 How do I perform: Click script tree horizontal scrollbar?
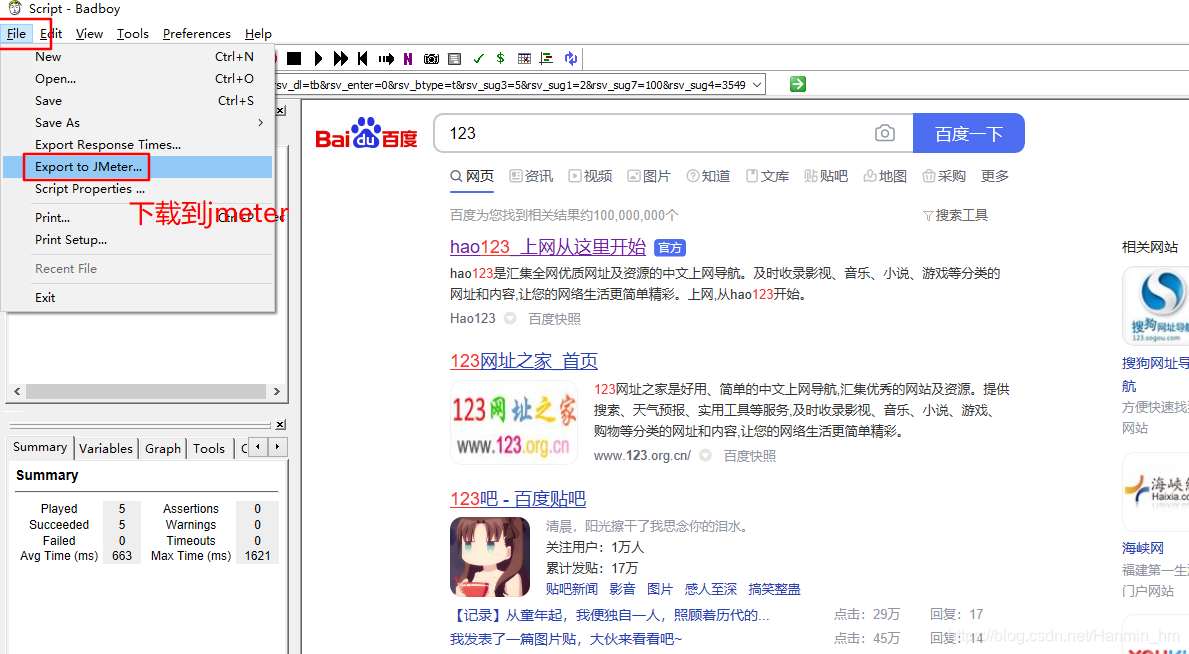point(145,391)
